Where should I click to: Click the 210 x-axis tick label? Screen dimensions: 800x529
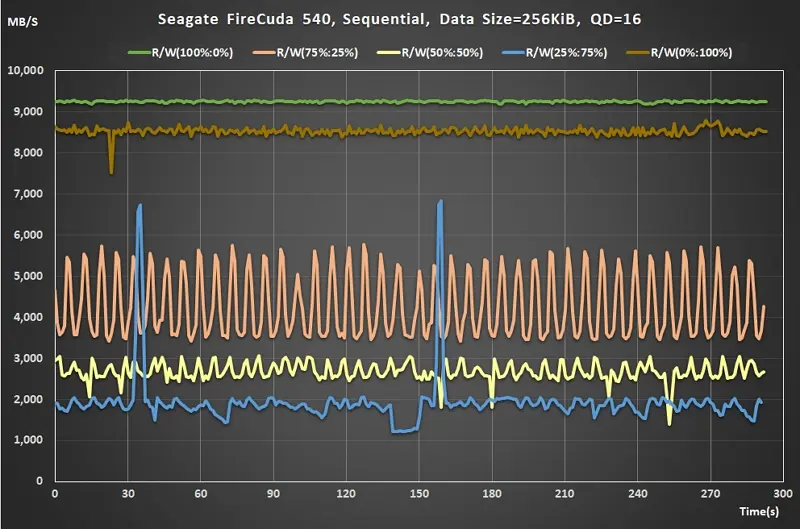(564, 494)
